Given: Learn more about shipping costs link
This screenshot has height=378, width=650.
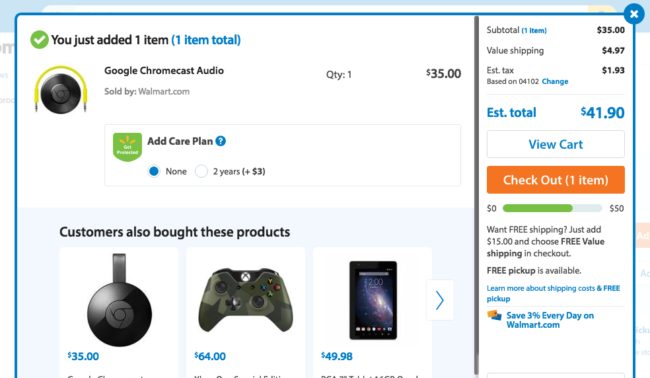Looking at the screenshot, I should click(553, 293).
